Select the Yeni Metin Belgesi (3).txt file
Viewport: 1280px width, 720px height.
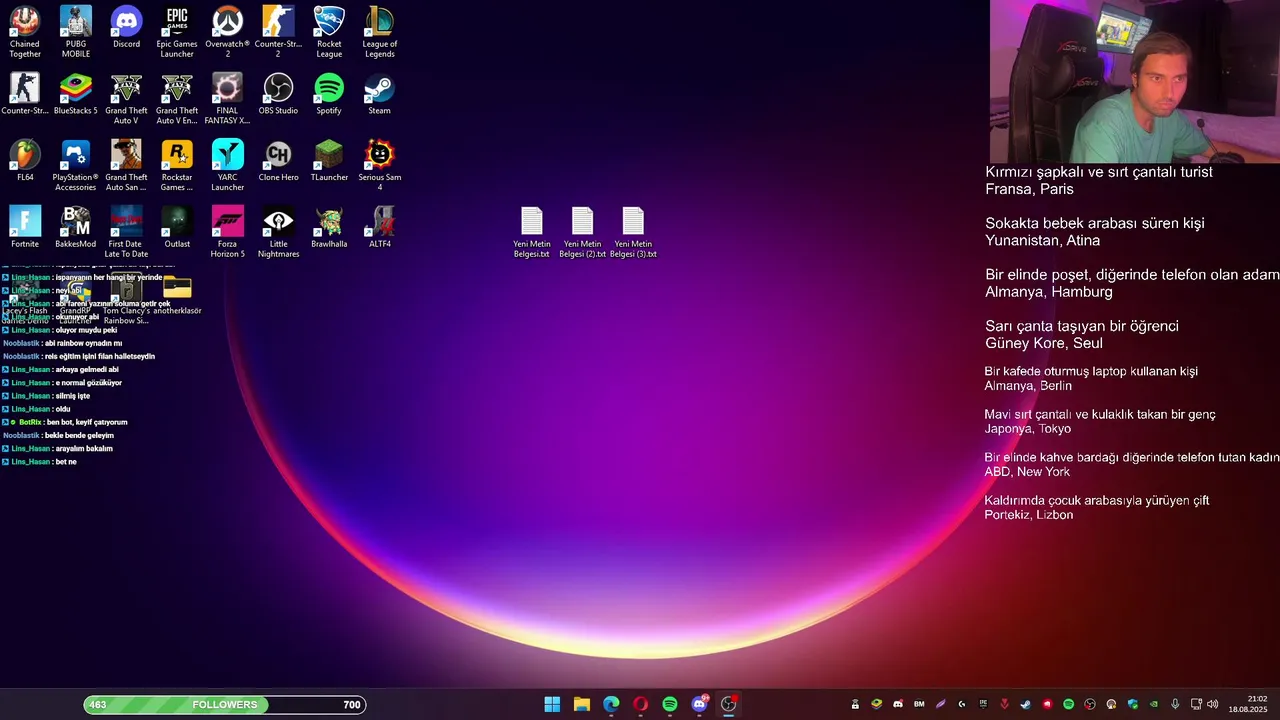633,232
